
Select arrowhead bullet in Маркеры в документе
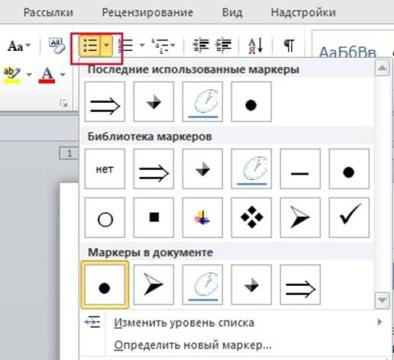tap(154, 285)
